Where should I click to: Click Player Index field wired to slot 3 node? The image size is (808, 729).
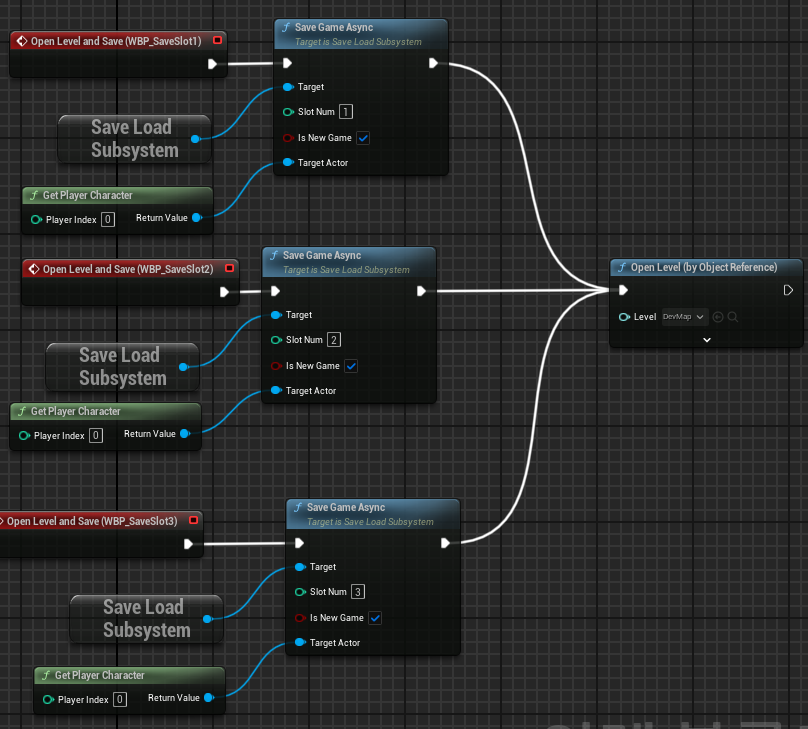(120, 700)
